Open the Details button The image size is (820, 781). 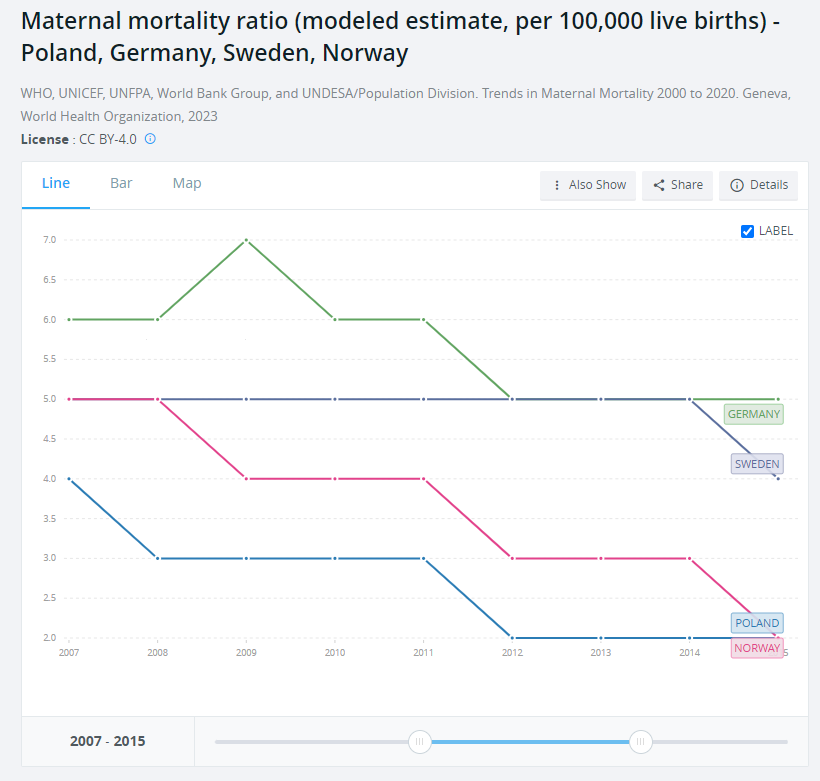click(x=759, y=185)
